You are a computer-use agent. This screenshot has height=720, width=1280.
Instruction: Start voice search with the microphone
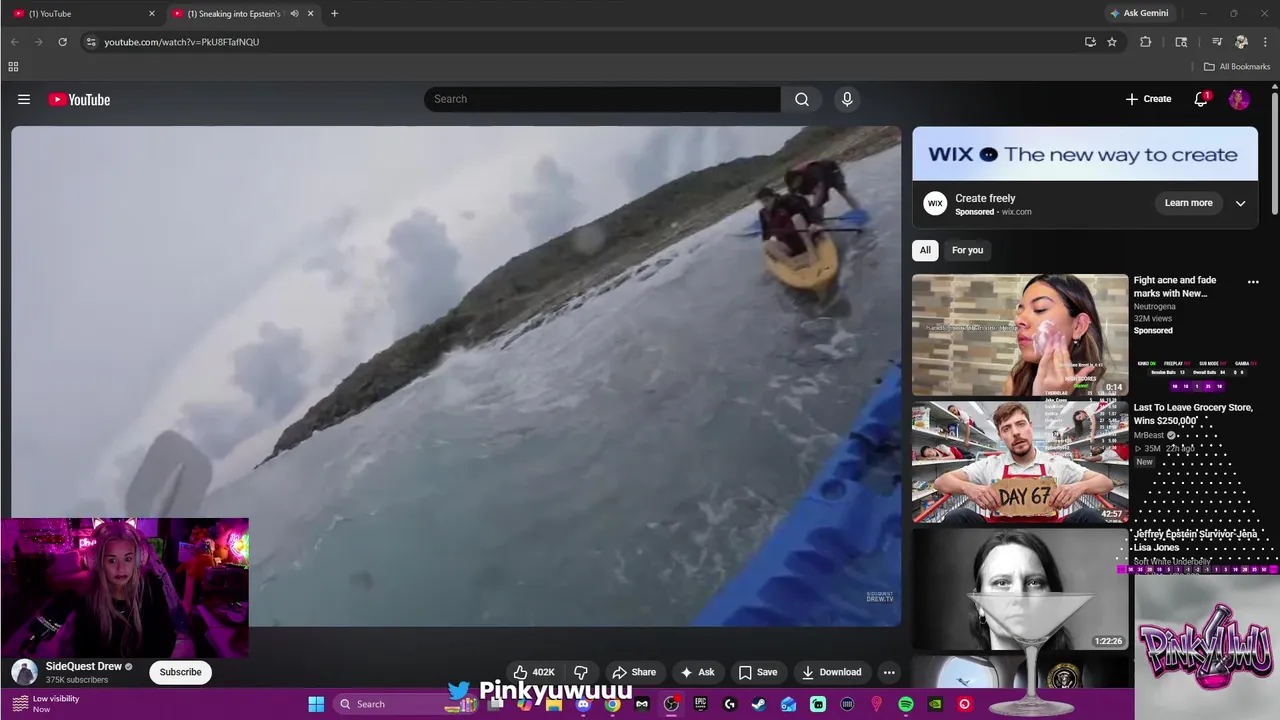click(847, 99)
